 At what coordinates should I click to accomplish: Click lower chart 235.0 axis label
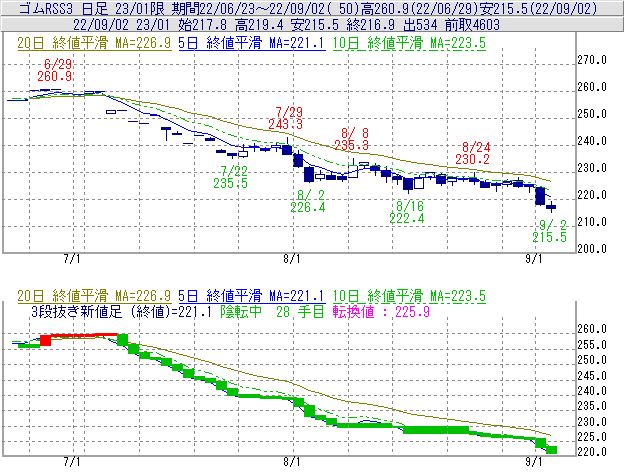pos(592,406)
